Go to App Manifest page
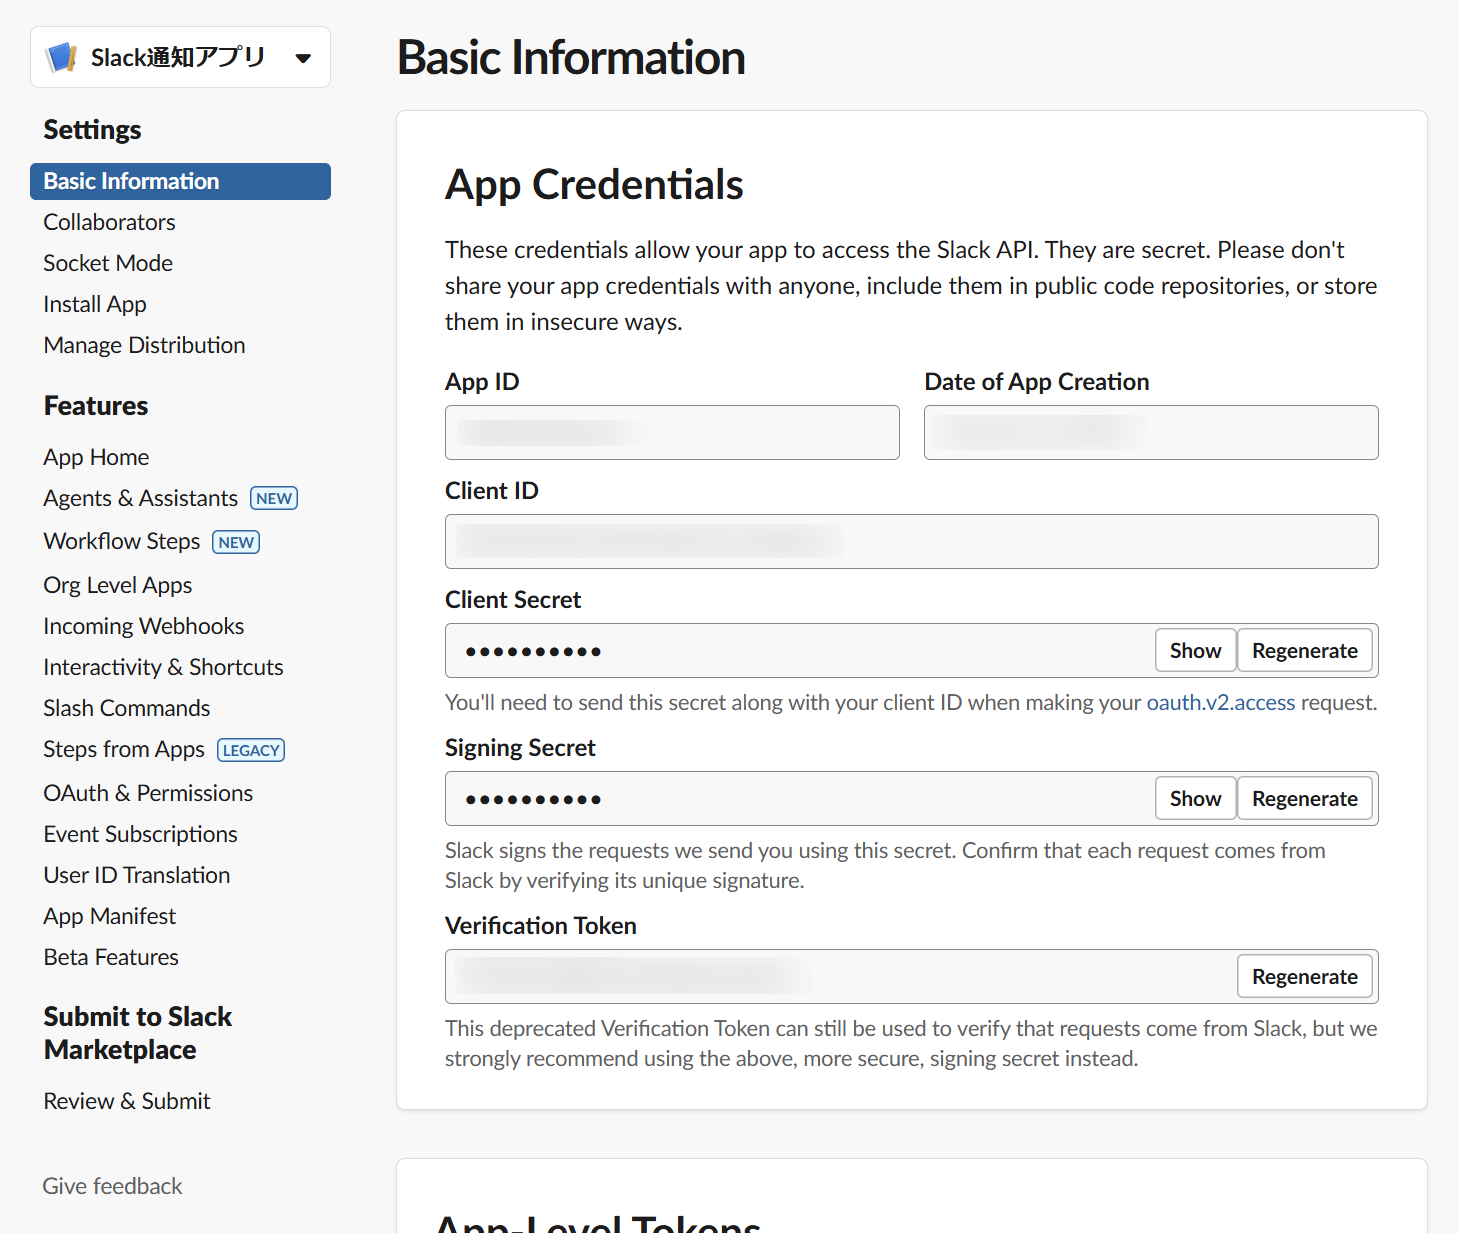This screenshot has width=1459, height=1233. (x=110, y=916)
